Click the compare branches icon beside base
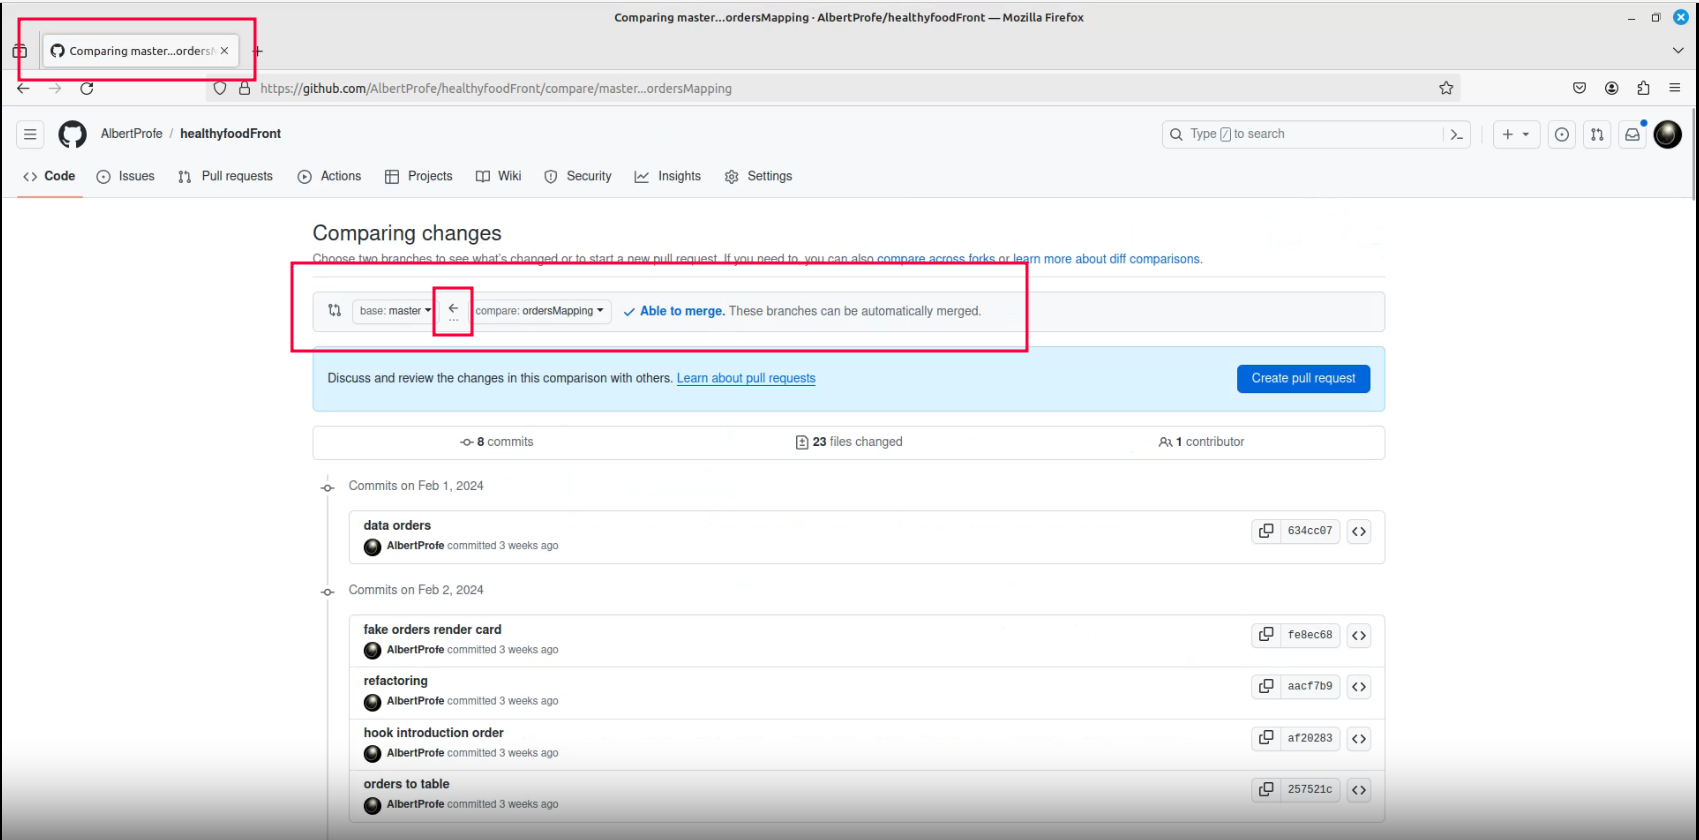Screen dimensions: 1699x840 [x=334, y=311]
